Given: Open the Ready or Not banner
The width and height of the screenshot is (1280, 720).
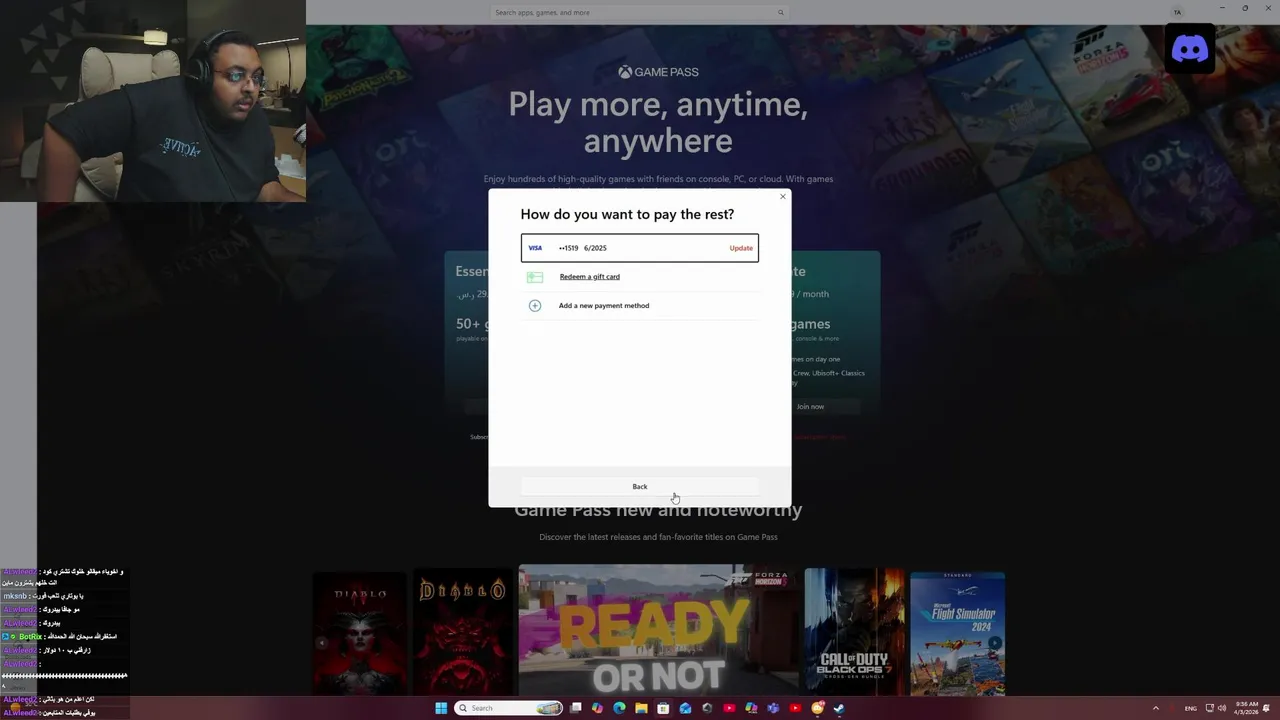Looking at the screenshot, I should pyautogui.click(x=658, y=632).
